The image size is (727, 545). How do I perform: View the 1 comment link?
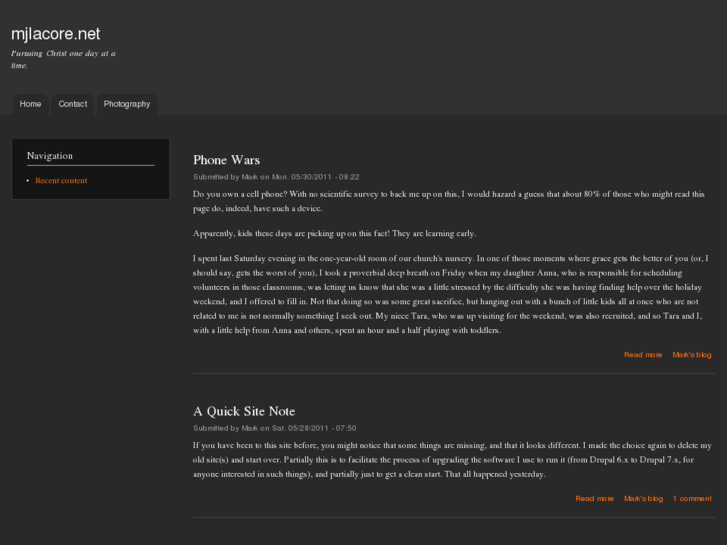(x=692, y=498)
